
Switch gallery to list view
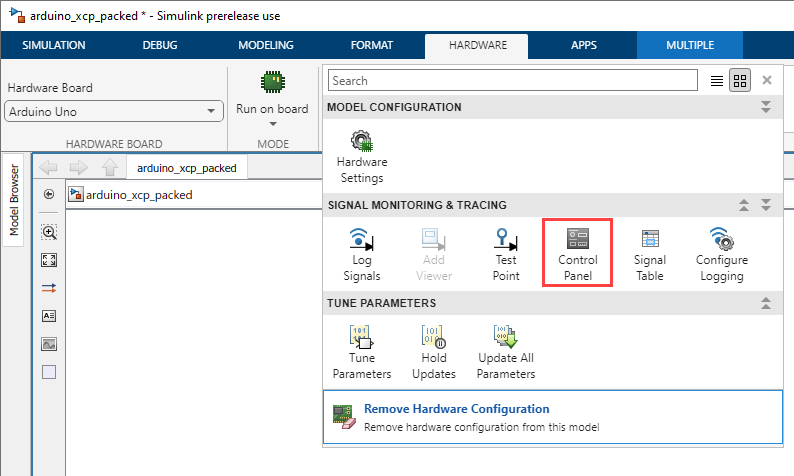click(x=717, y=81)
